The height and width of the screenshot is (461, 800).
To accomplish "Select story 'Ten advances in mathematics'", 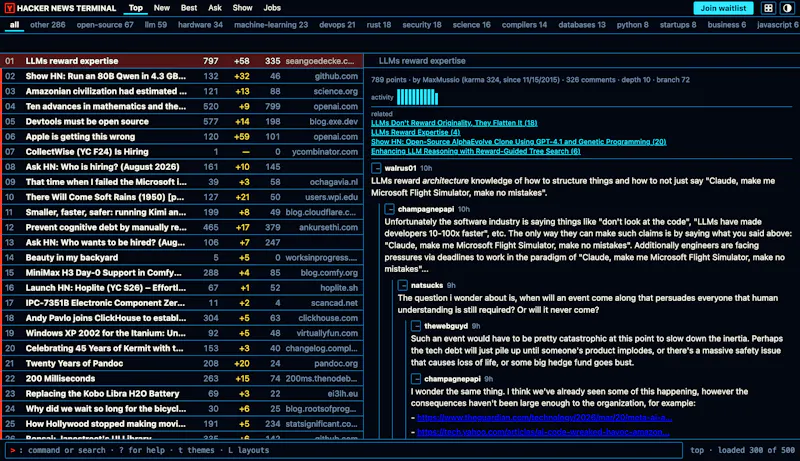I will tap(183, 106).
